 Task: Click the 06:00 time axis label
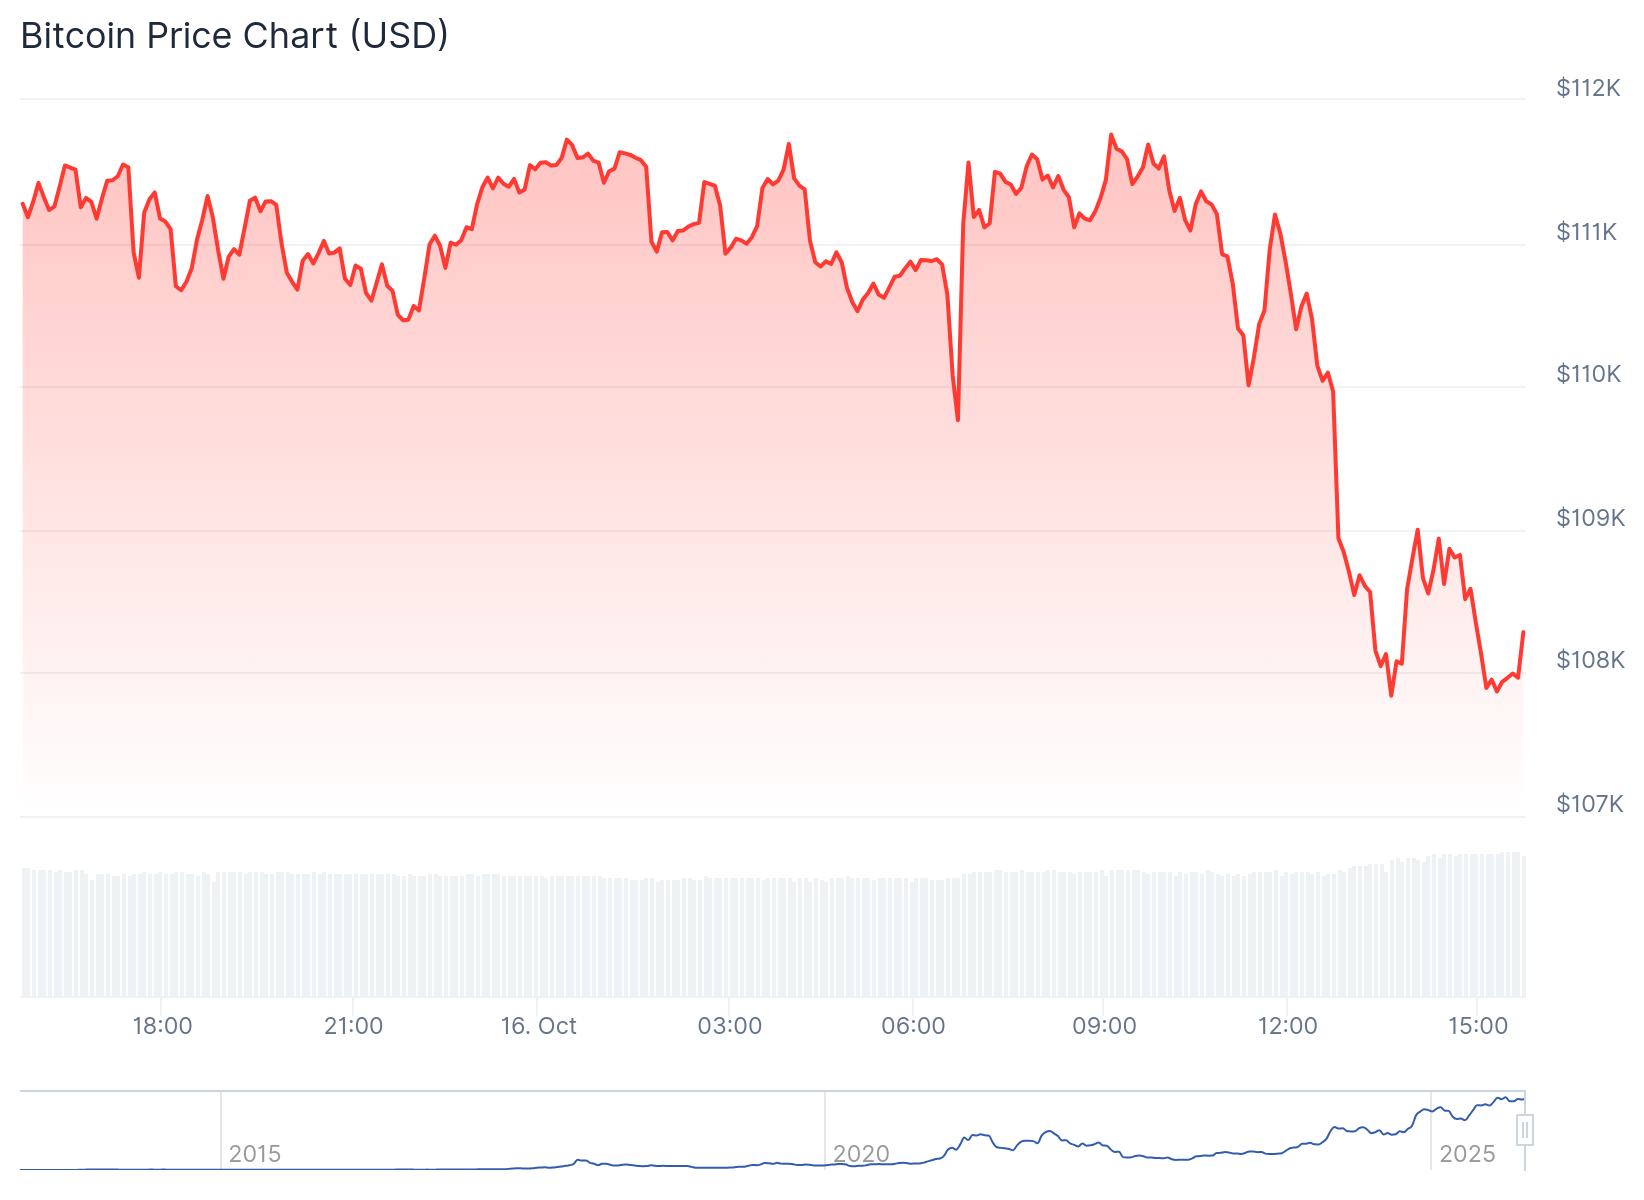[x=913, y=1026]
